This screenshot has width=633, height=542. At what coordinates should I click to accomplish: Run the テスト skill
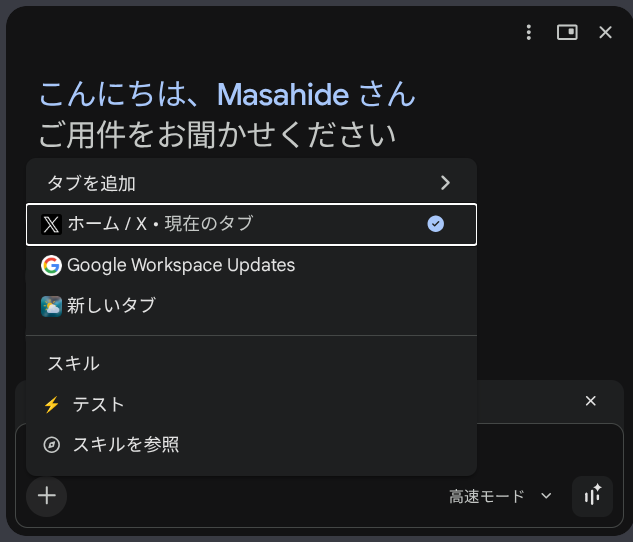pos(98,405)
